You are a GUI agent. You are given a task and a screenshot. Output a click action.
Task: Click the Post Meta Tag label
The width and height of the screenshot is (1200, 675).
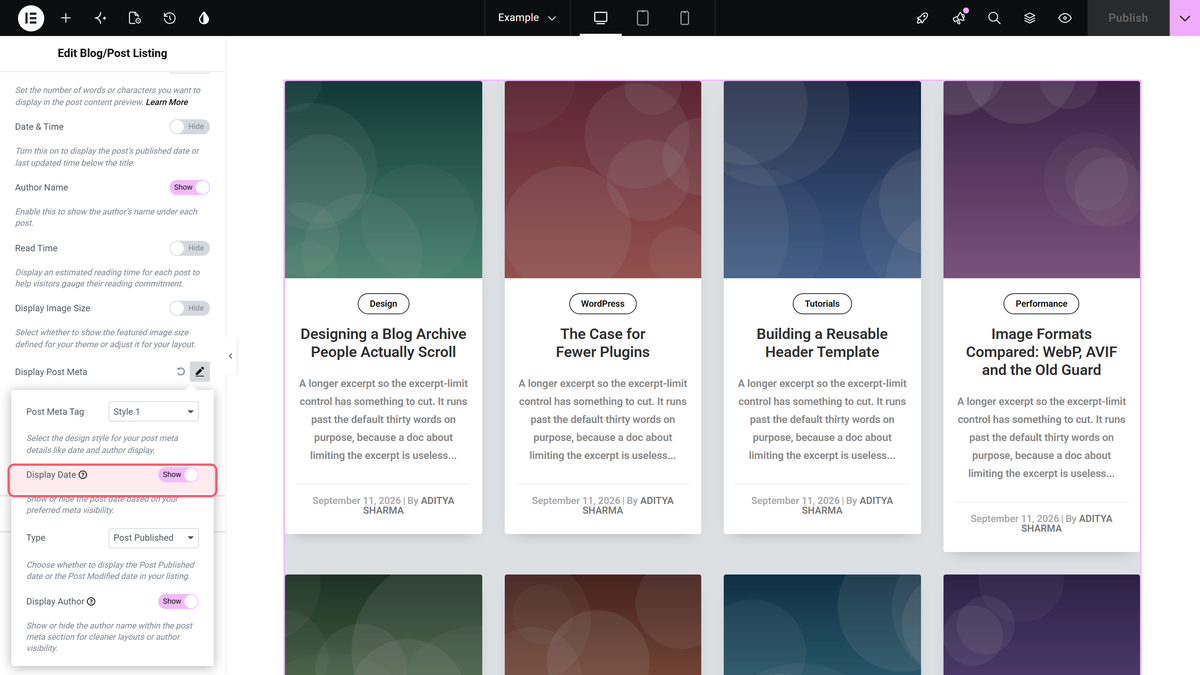click(55, 412)
